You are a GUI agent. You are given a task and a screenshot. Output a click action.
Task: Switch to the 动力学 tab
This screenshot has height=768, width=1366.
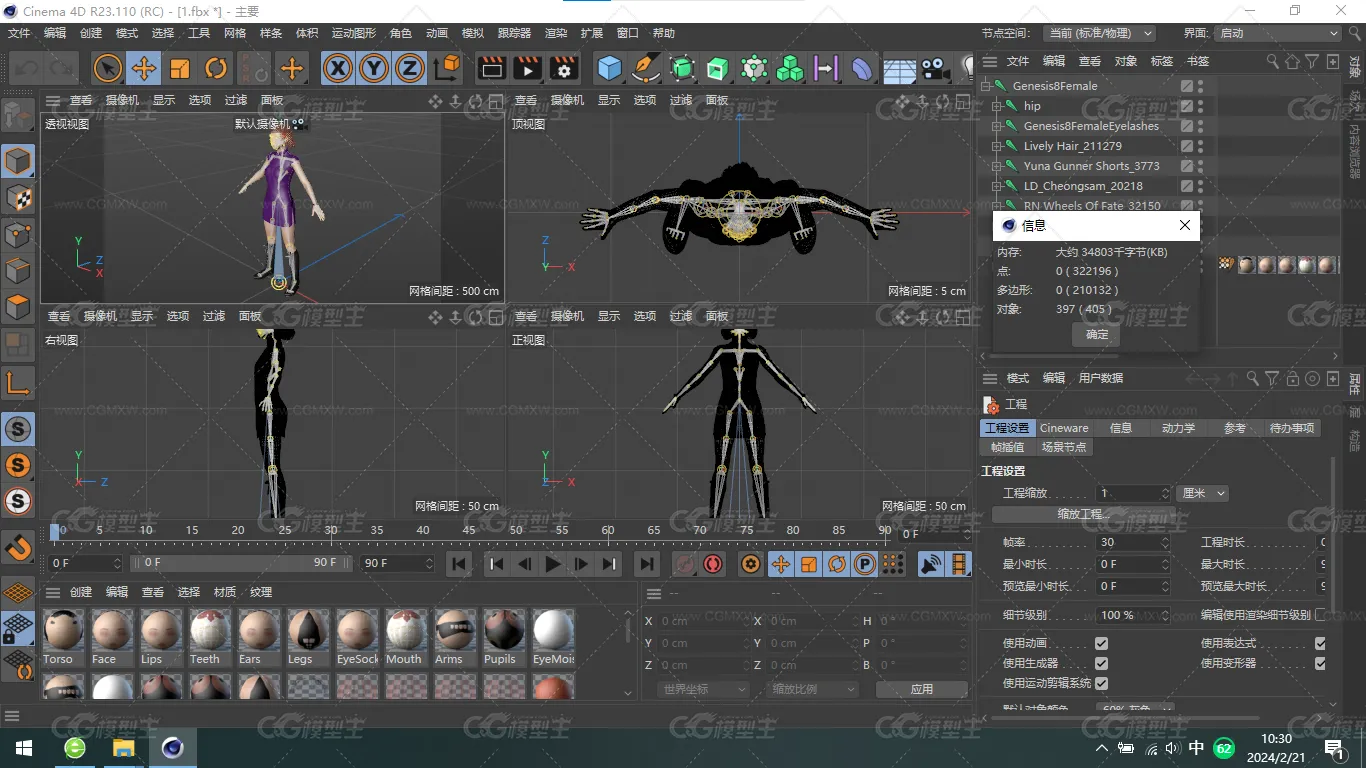pyautogui.click(x=1178, y=428)
